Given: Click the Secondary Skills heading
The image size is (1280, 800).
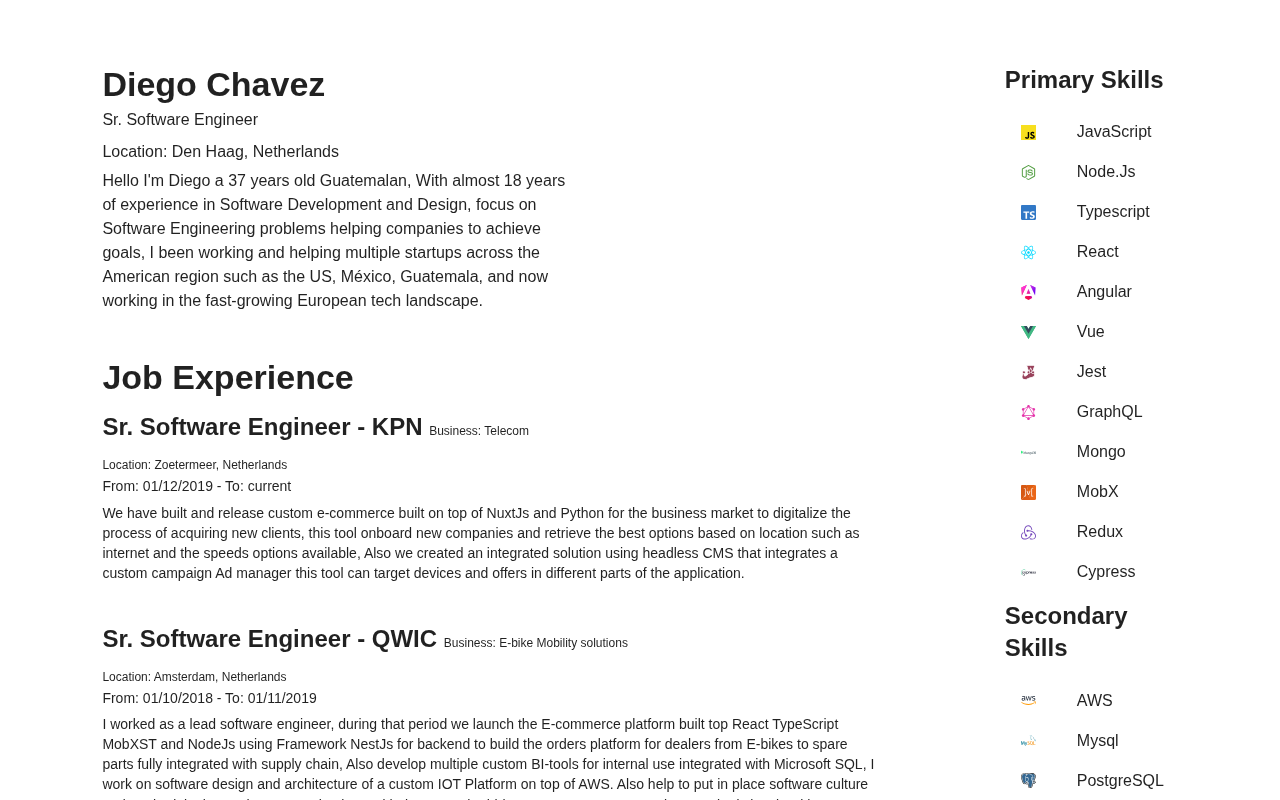Looking at the screenshot, I should tap(1065, 631).
